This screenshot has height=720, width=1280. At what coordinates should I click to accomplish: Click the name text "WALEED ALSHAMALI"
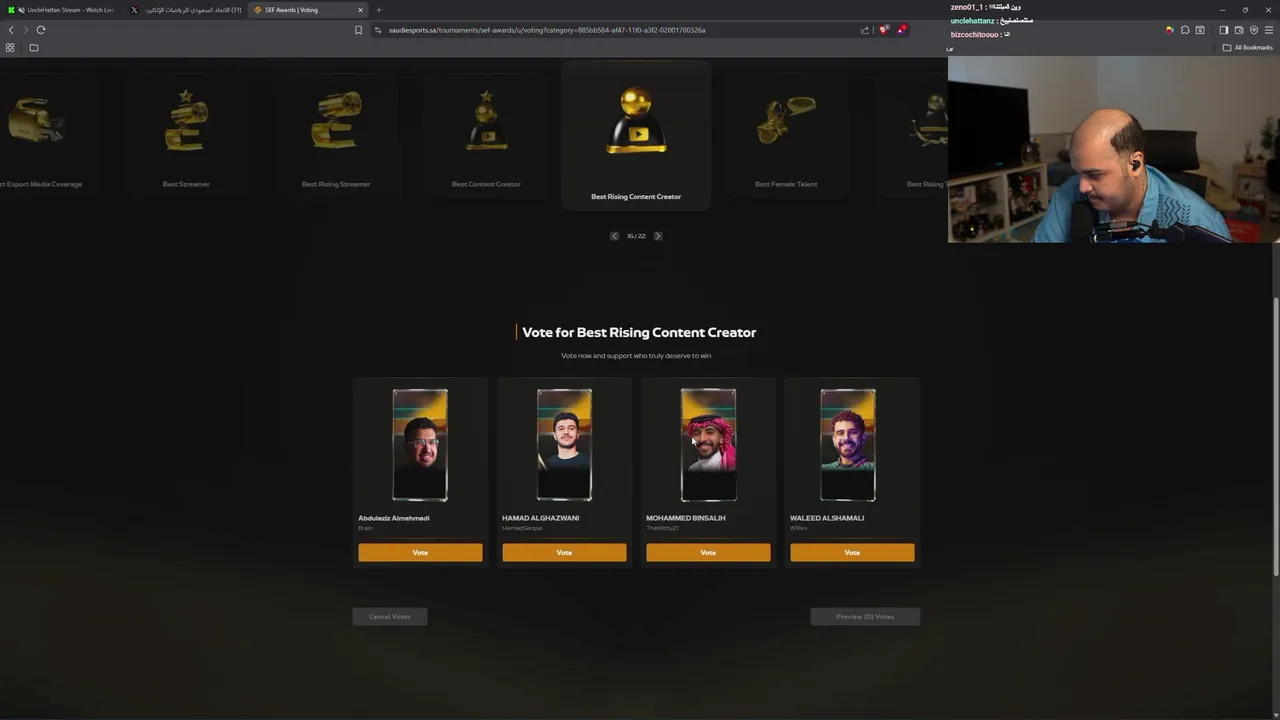827,518
